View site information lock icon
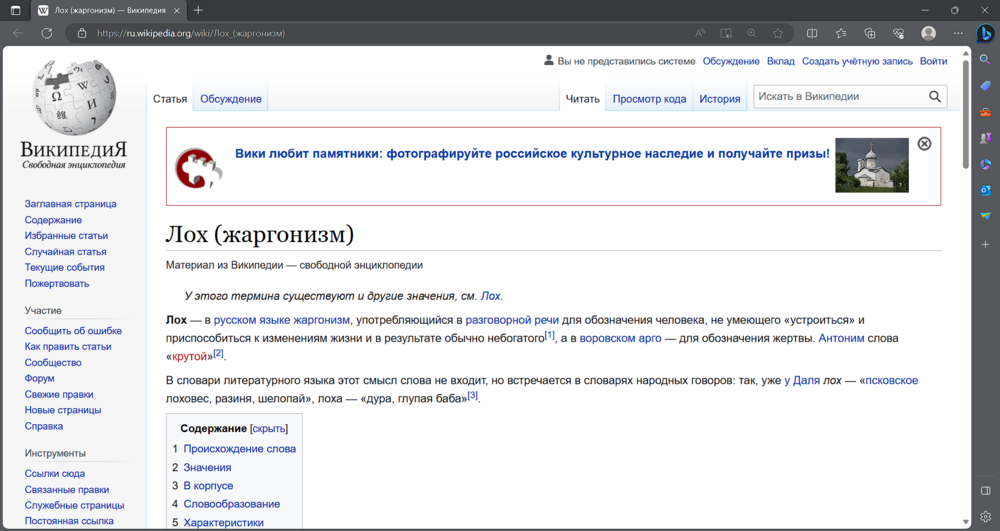This screenshot has width=1000, height=531. pyautogui.click(x=82, y=33)
